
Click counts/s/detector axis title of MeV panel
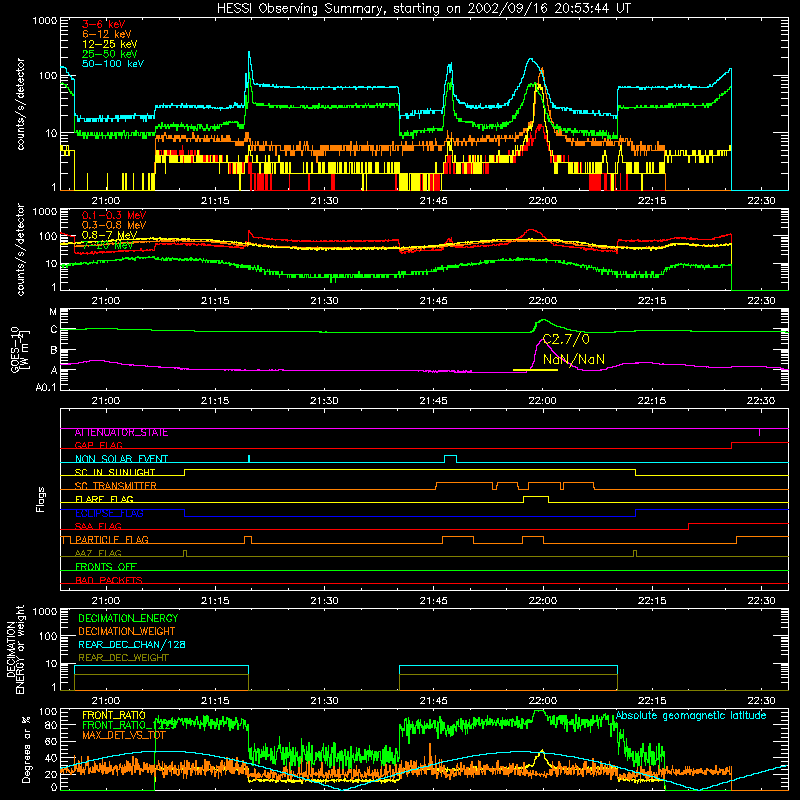click(x=20, y=249)
